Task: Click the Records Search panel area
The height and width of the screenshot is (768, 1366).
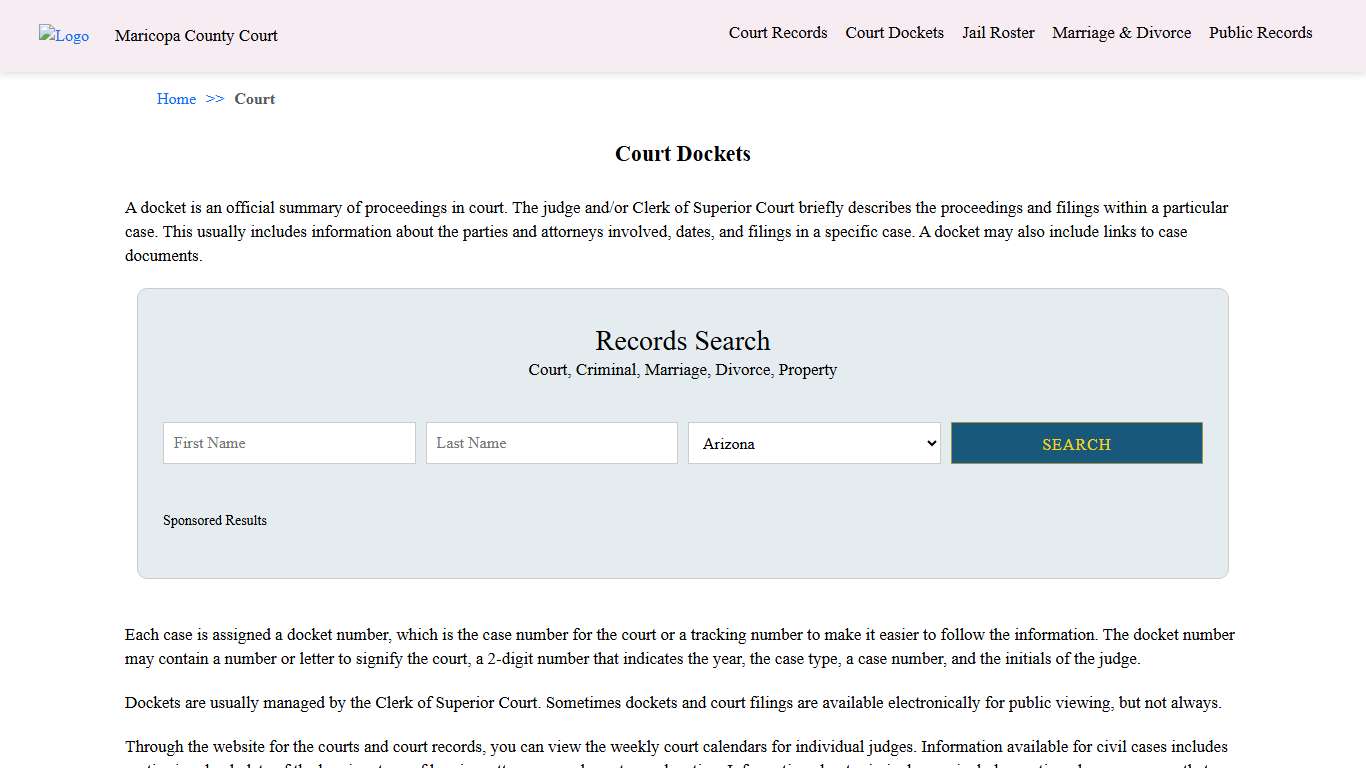Action: pos(682,550)
